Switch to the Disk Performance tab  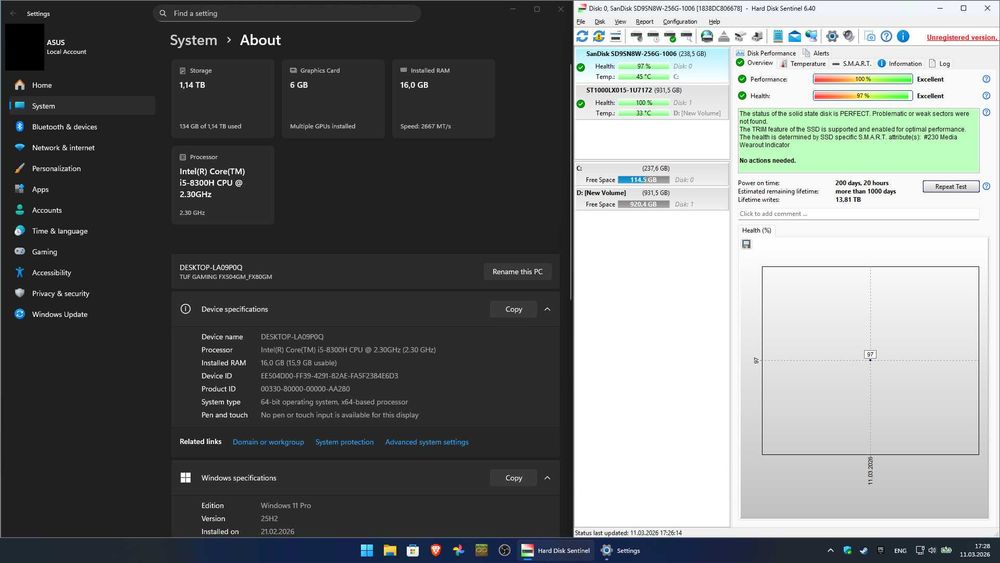[x=765, y=53]
